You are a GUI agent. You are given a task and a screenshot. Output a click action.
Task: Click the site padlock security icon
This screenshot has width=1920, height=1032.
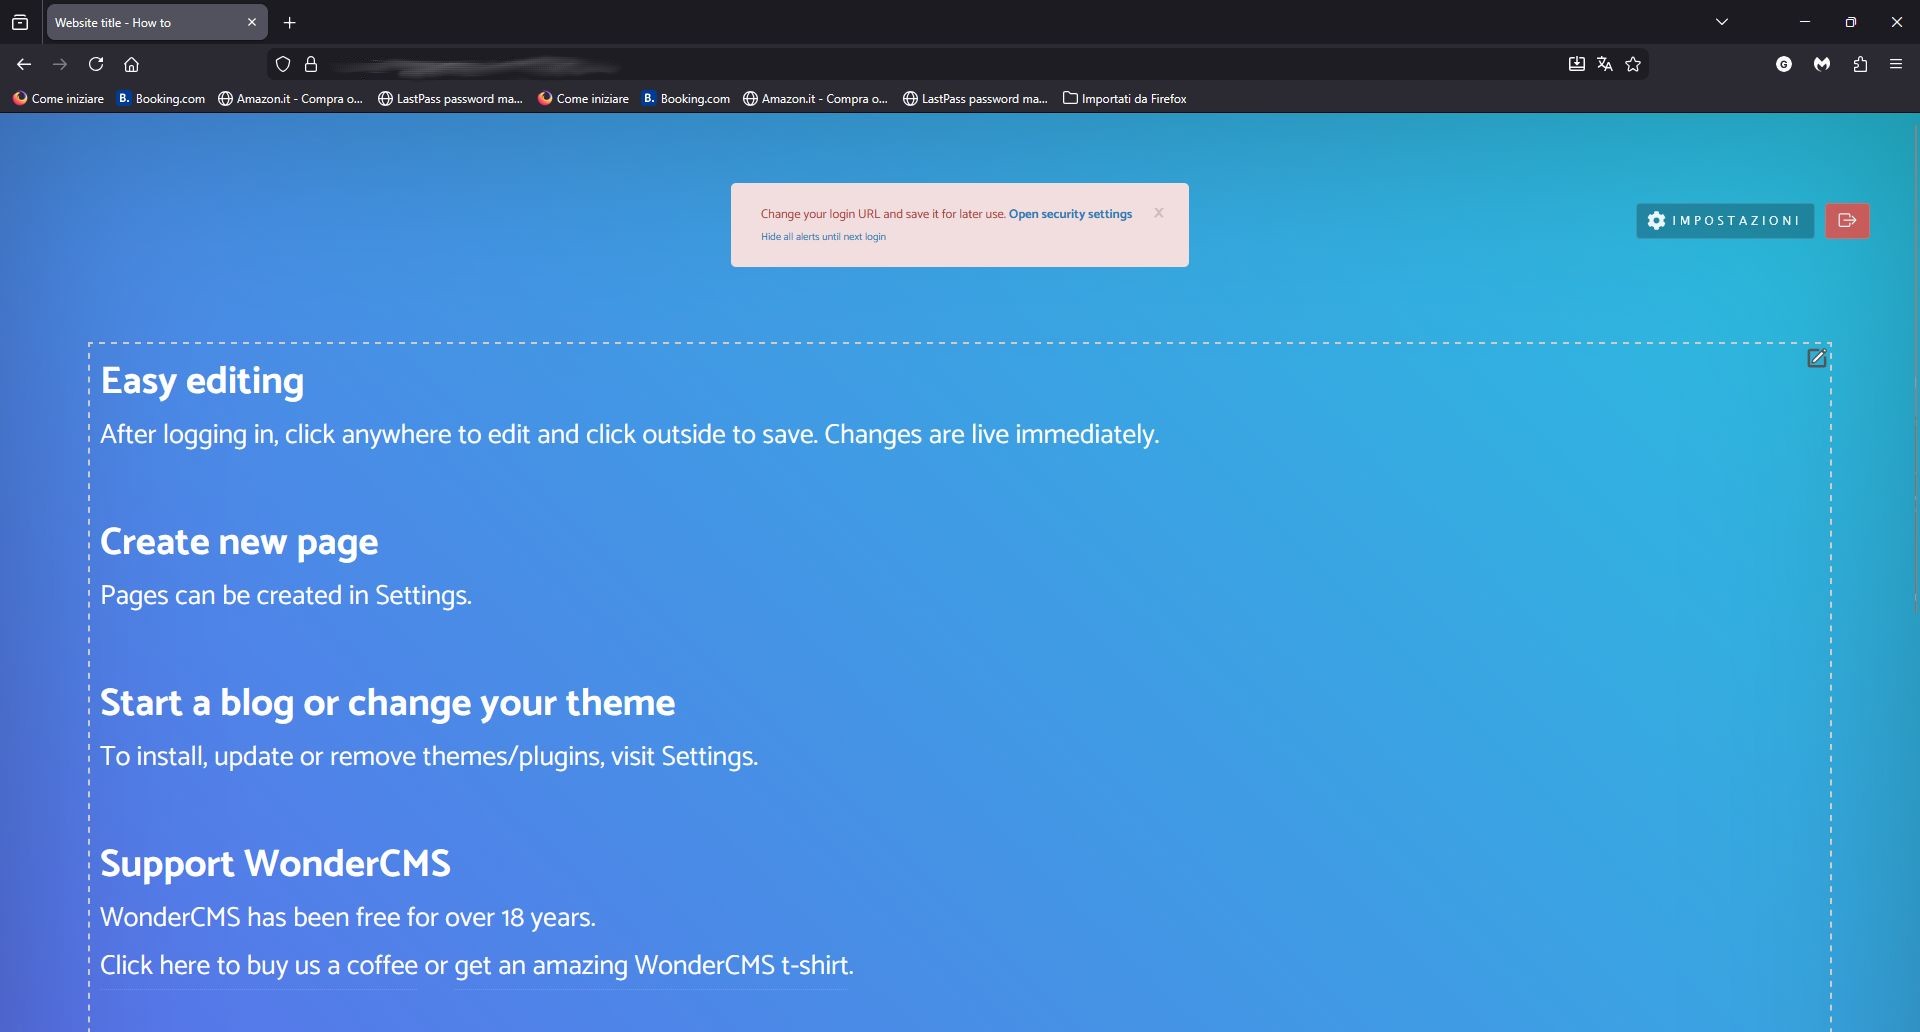311,64
